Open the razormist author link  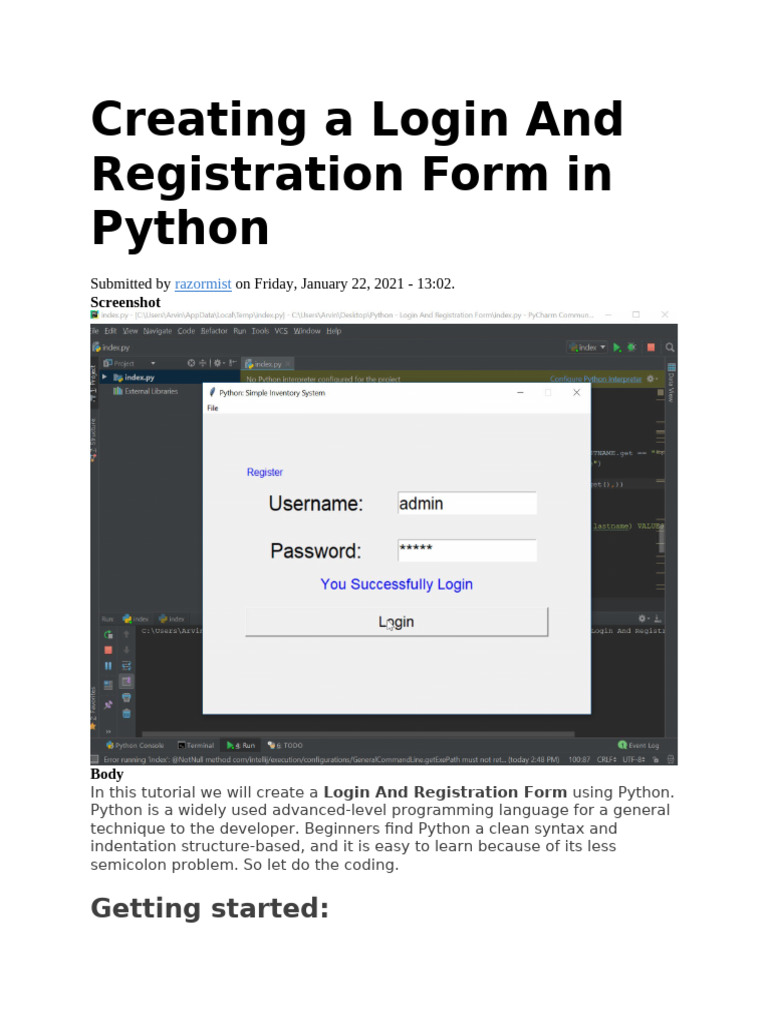(202, 283)
